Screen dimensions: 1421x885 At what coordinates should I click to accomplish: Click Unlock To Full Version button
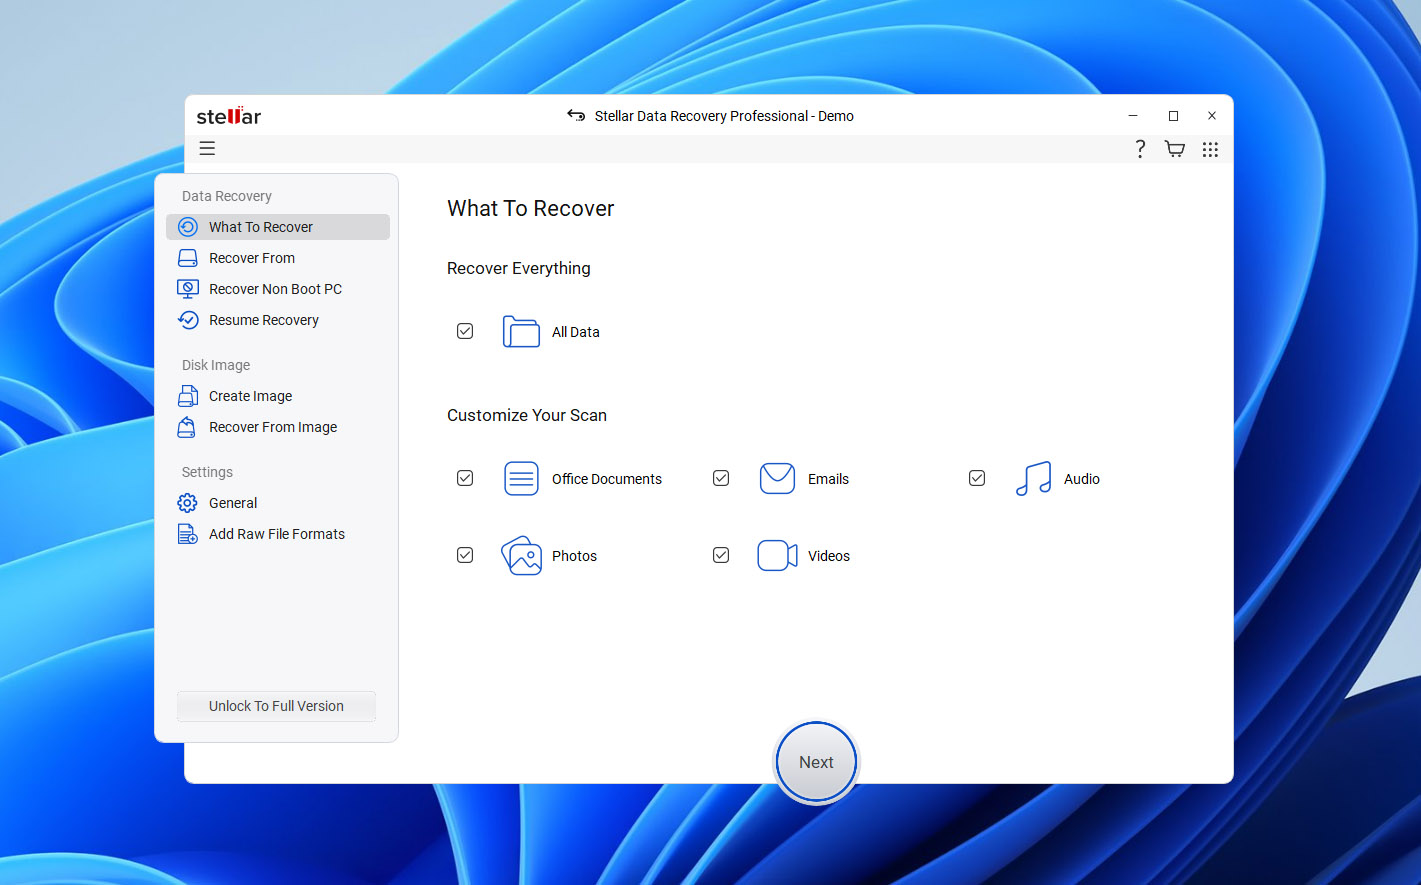tap(276, 706)
